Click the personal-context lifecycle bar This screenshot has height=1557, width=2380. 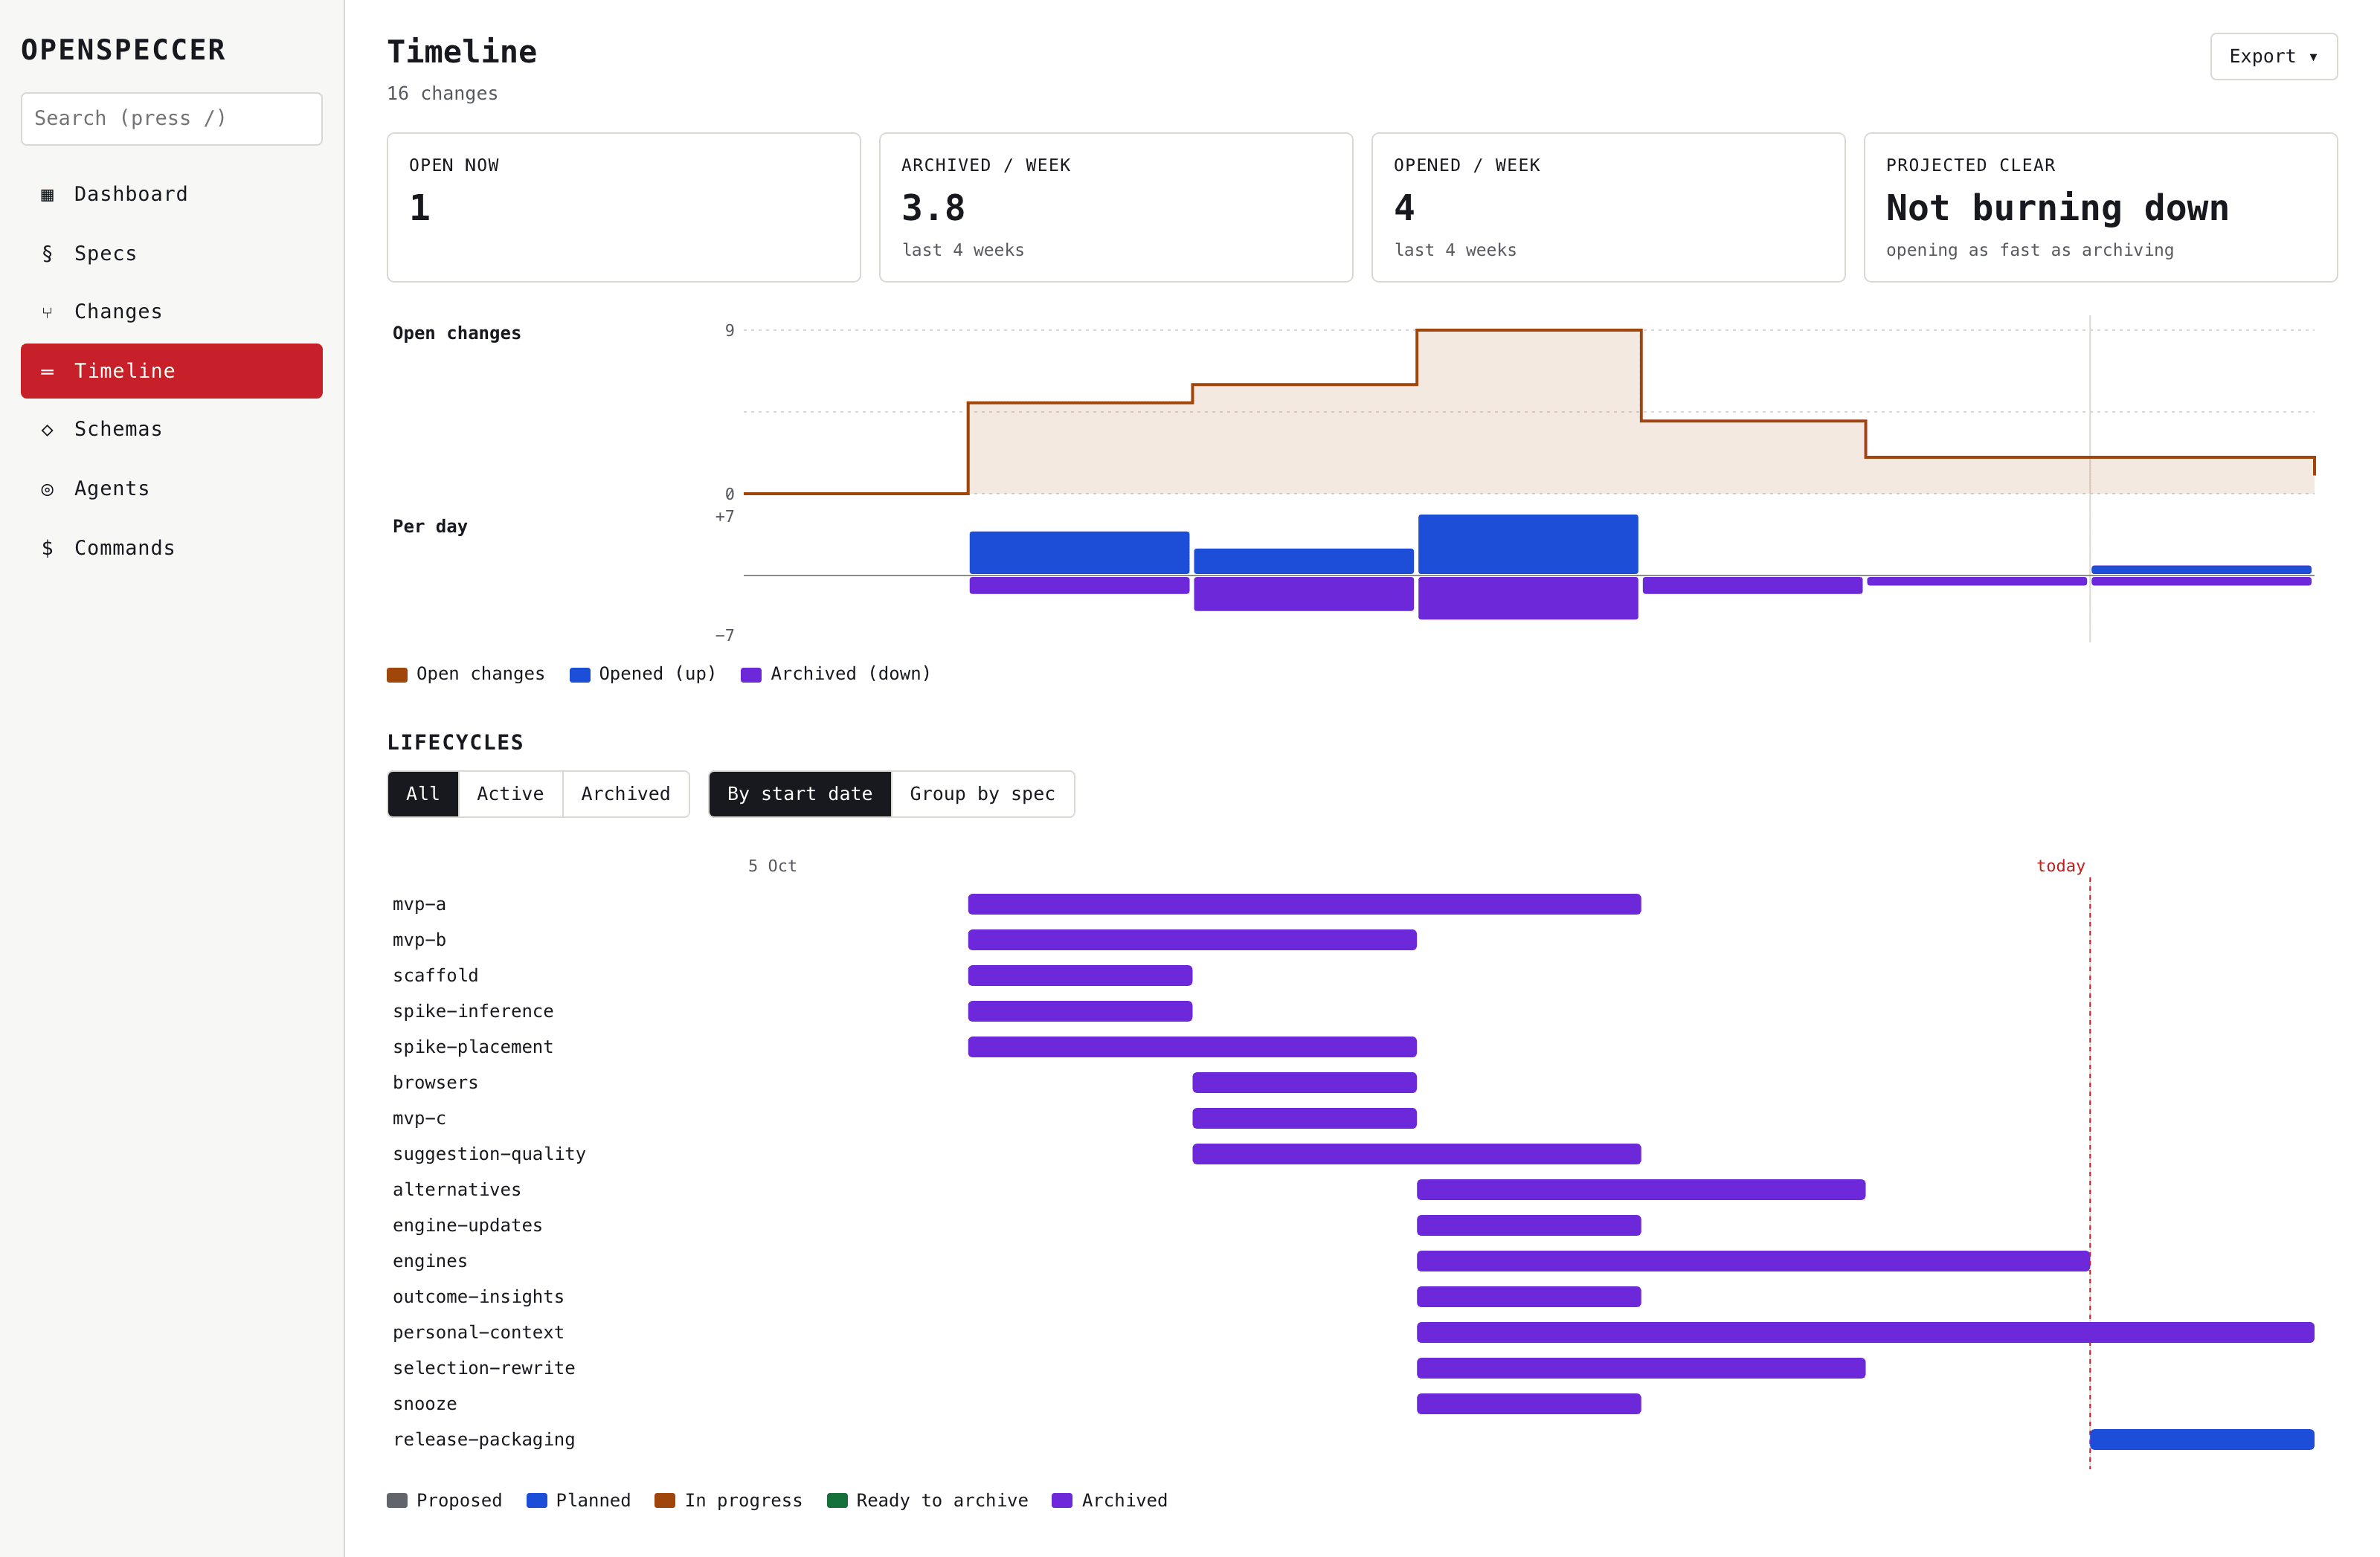coord(1866,1333)
